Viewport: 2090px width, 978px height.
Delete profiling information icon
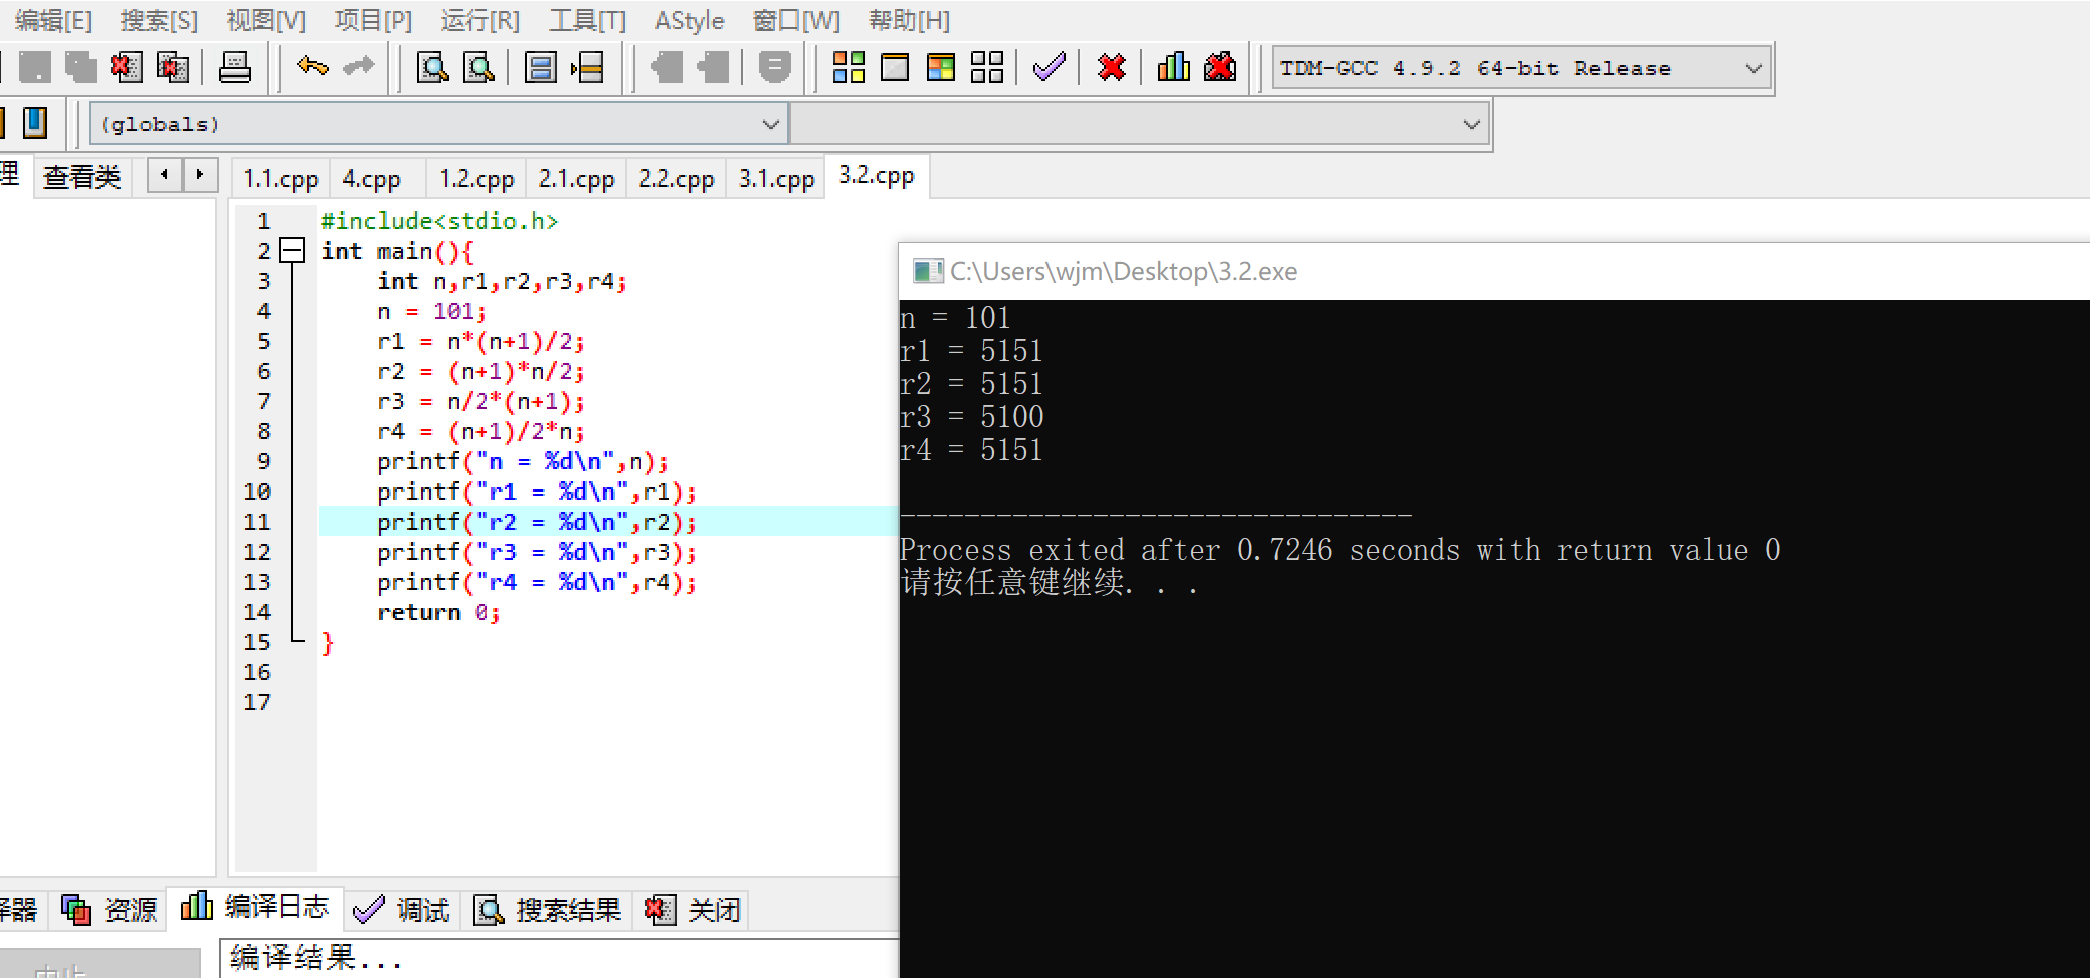[x=1220, y=68]
